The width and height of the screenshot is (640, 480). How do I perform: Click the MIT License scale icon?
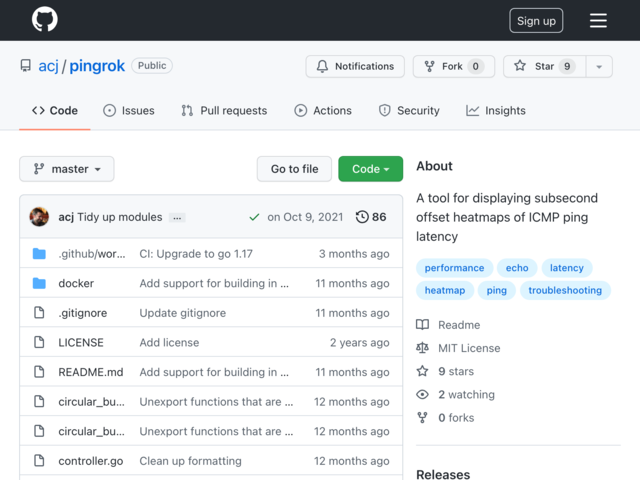pos(422,348)
